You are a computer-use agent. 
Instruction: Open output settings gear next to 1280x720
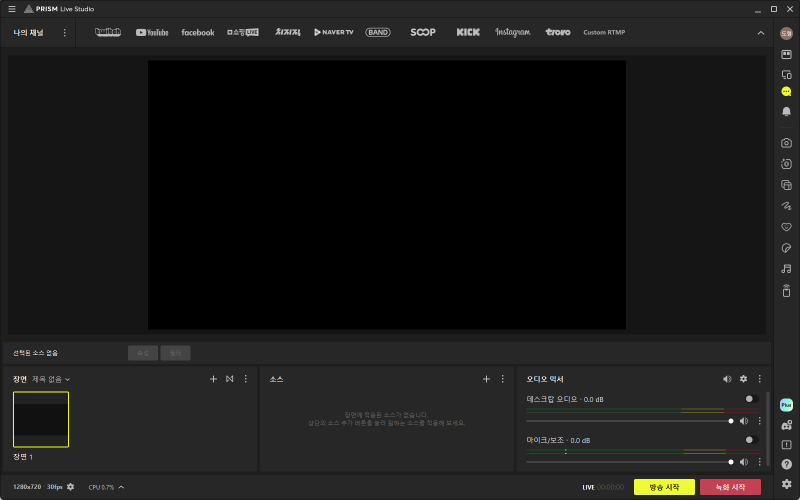tap(70, 487)
